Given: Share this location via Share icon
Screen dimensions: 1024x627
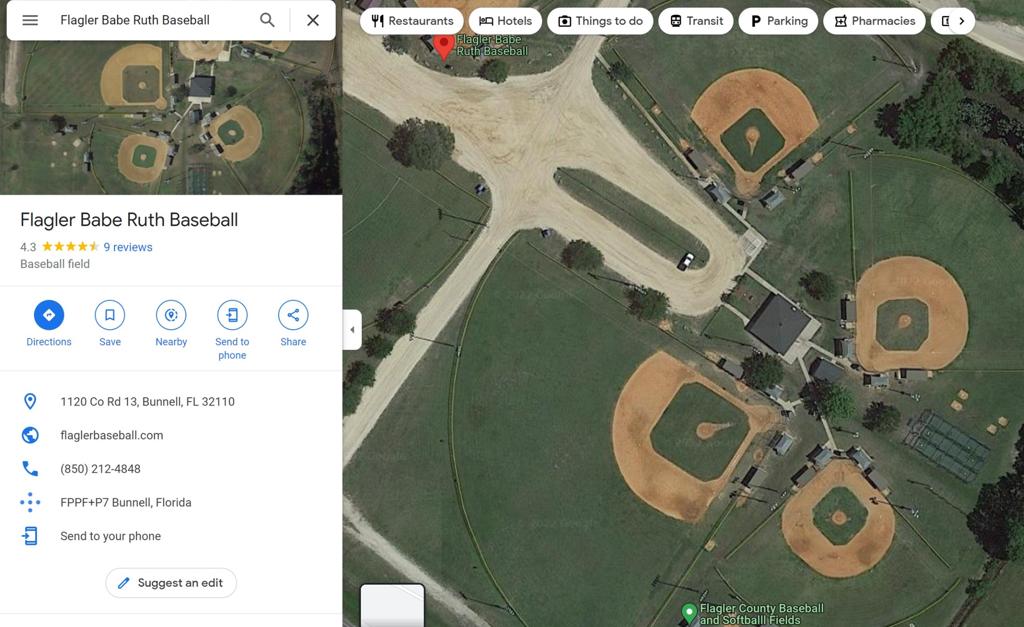Looking at the screenshot, I should click(x=293, y=315).
